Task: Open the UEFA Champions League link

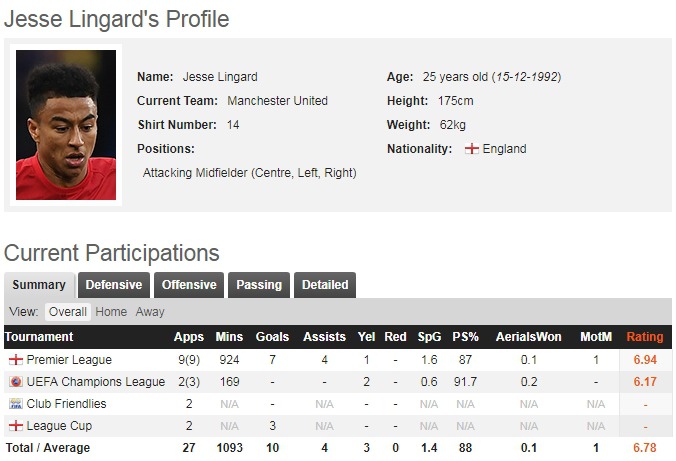Action: pyautogui.click(x=96, y=381)
